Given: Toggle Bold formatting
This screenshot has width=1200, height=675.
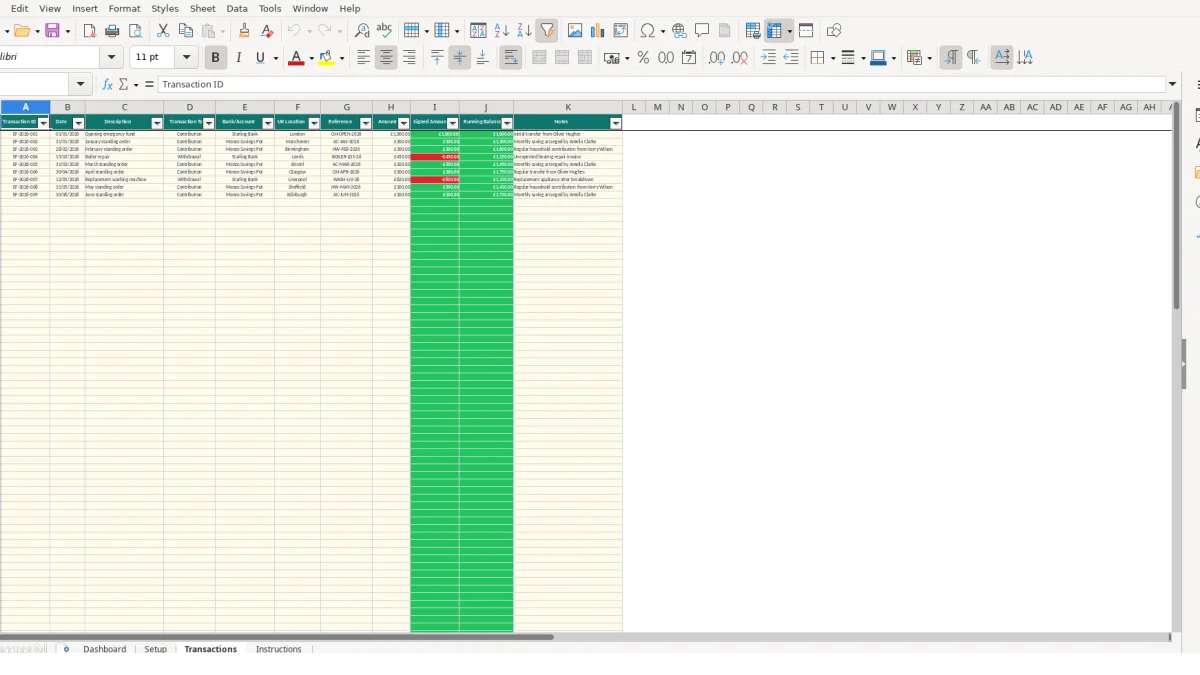Looking at the screenshot, I should (x=215, y=58).
